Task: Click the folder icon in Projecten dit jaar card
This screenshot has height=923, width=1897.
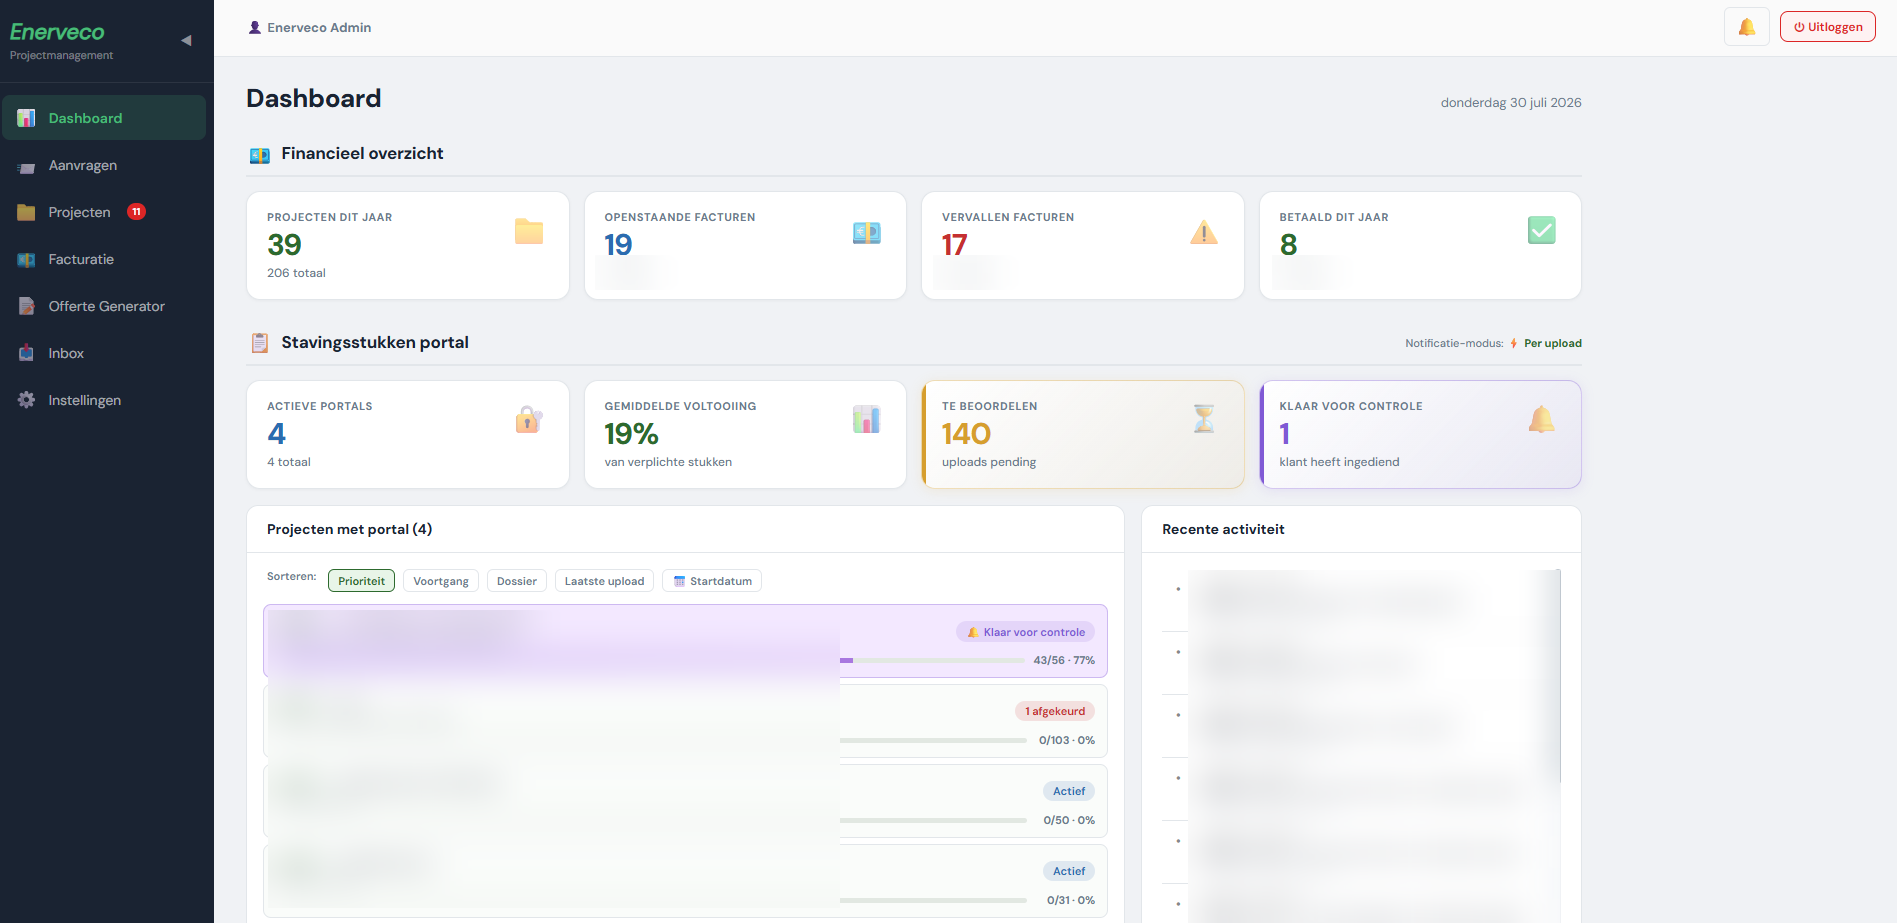Action: tap(529, 231)
